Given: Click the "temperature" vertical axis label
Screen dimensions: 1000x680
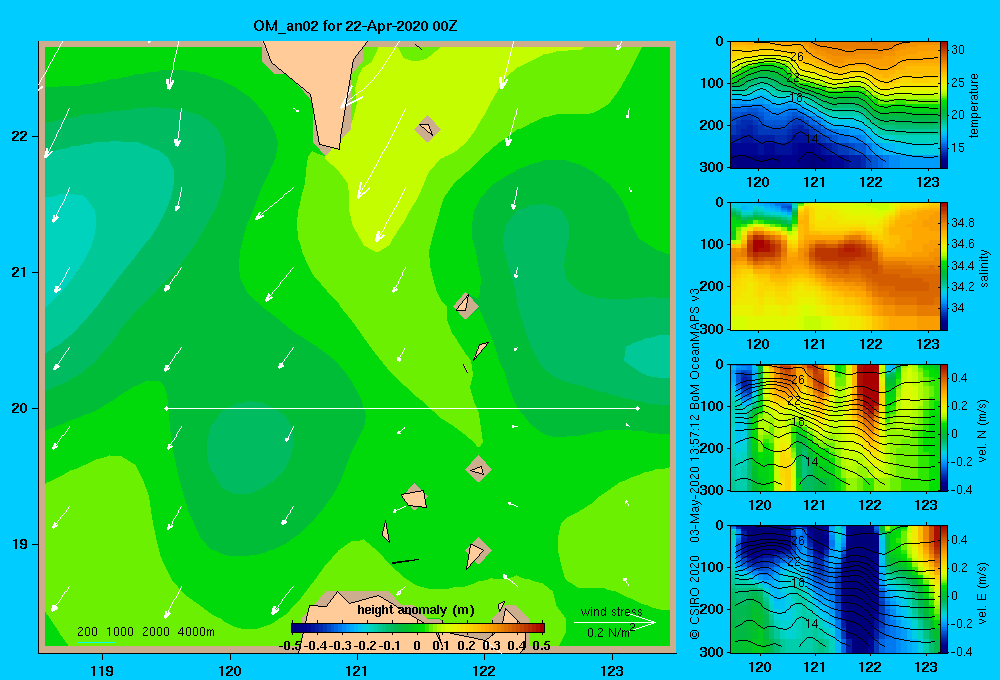Looking at the screenshot, I should [x=974, y=105].
